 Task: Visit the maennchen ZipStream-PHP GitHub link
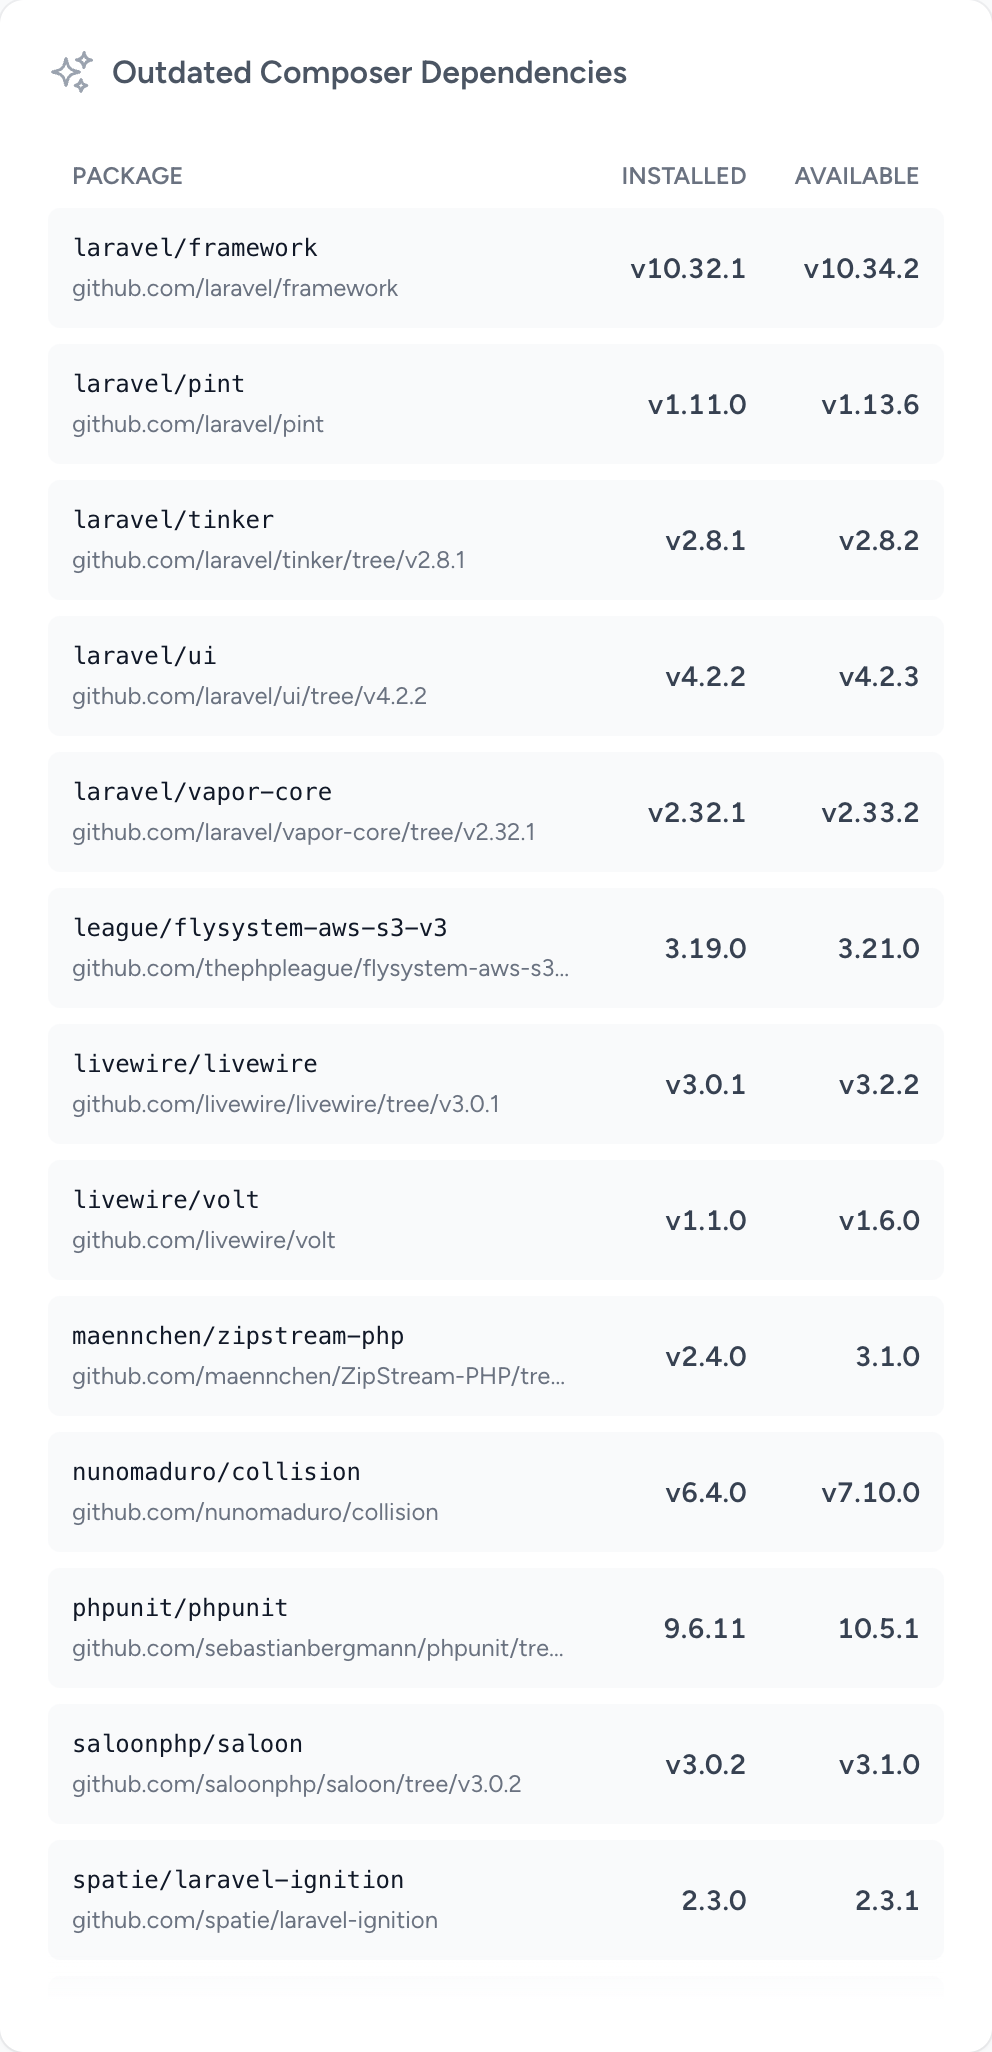pos(318,1376)
